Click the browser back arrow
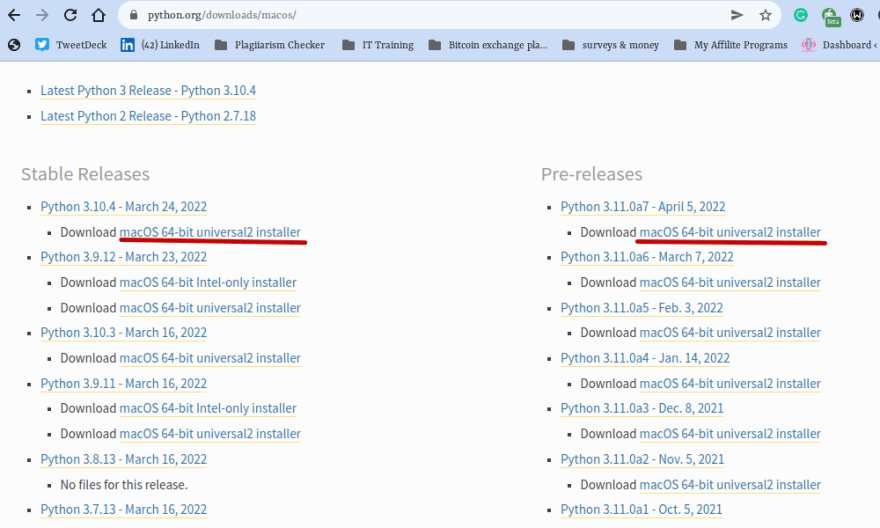 pyautogui.click(x=14, y=15)
